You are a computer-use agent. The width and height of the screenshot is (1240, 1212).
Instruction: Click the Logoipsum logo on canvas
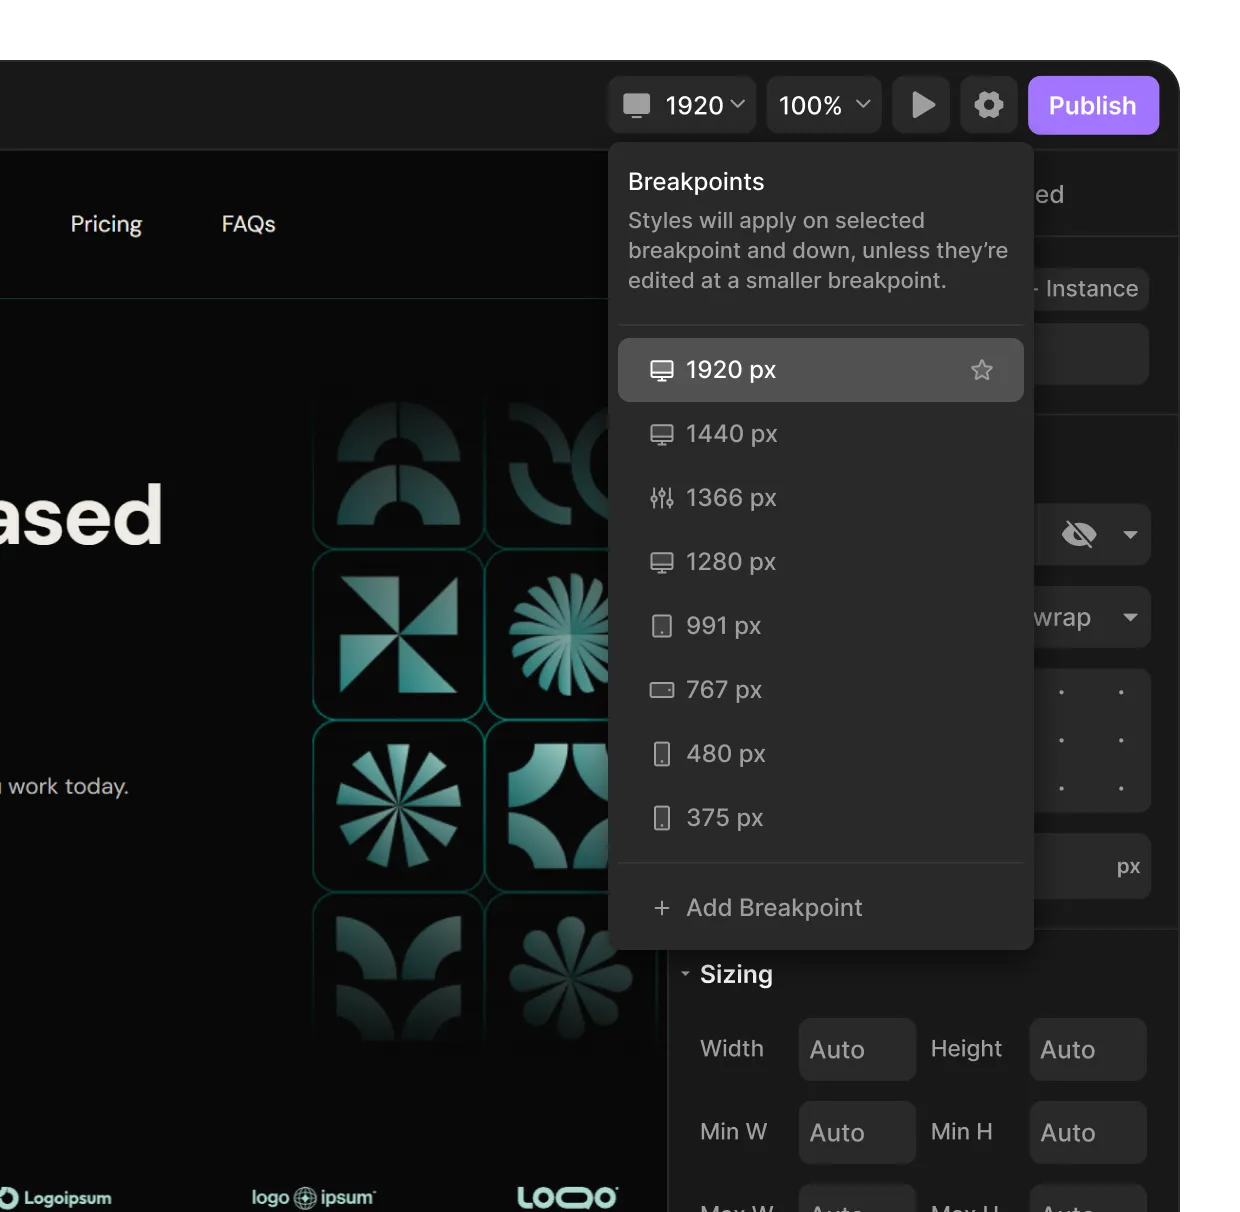click(56, 1197)
